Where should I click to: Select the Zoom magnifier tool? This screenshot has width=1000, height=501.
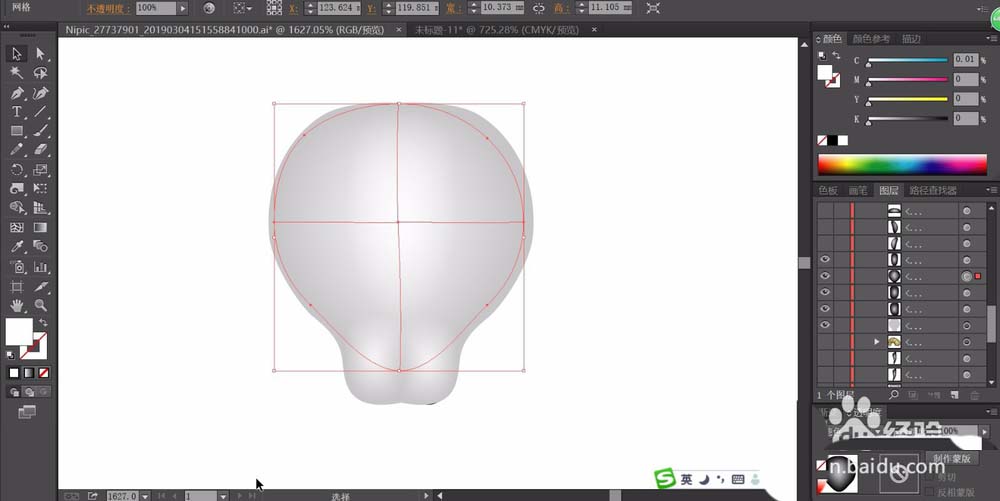point(40,306)
